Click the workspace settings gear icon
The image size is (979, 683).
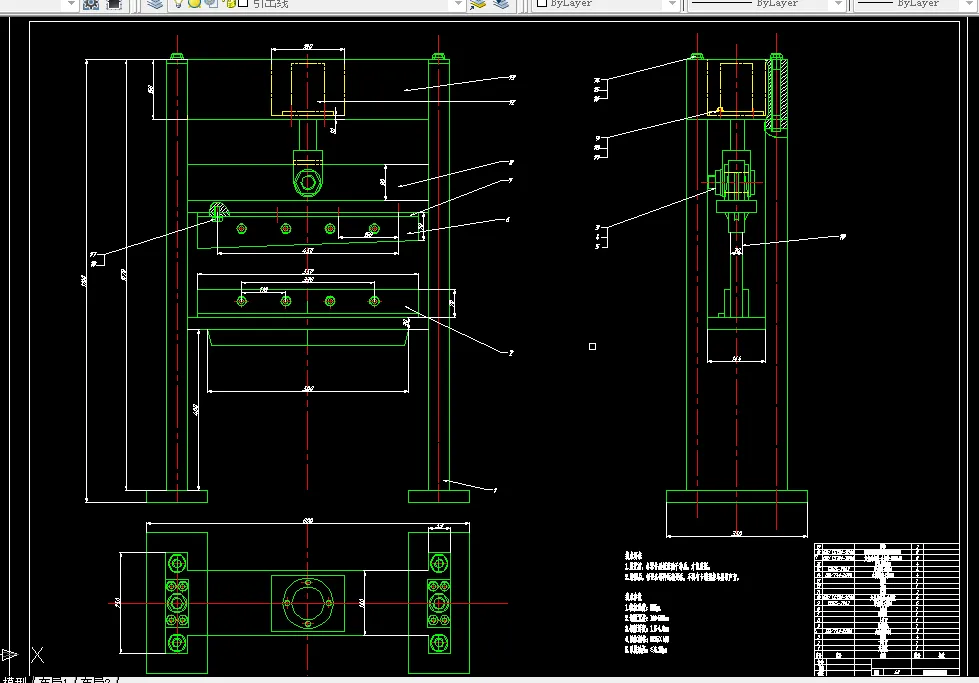[91, 4]
